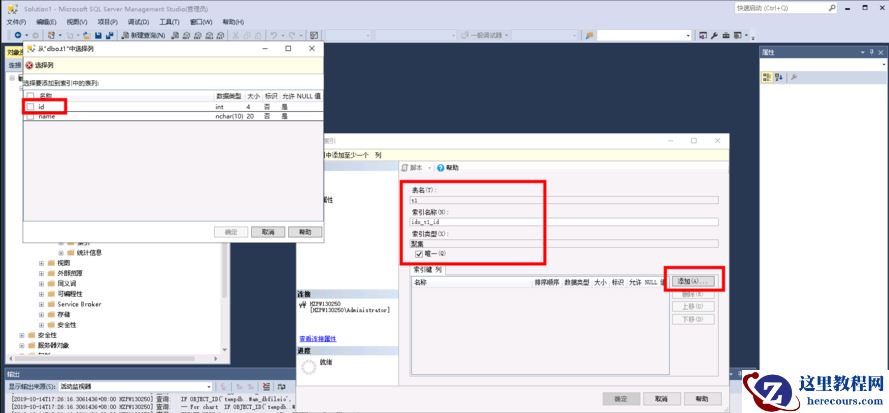
Task: Uncheck the Unique (唯一) checkbox
Action: 420,254
